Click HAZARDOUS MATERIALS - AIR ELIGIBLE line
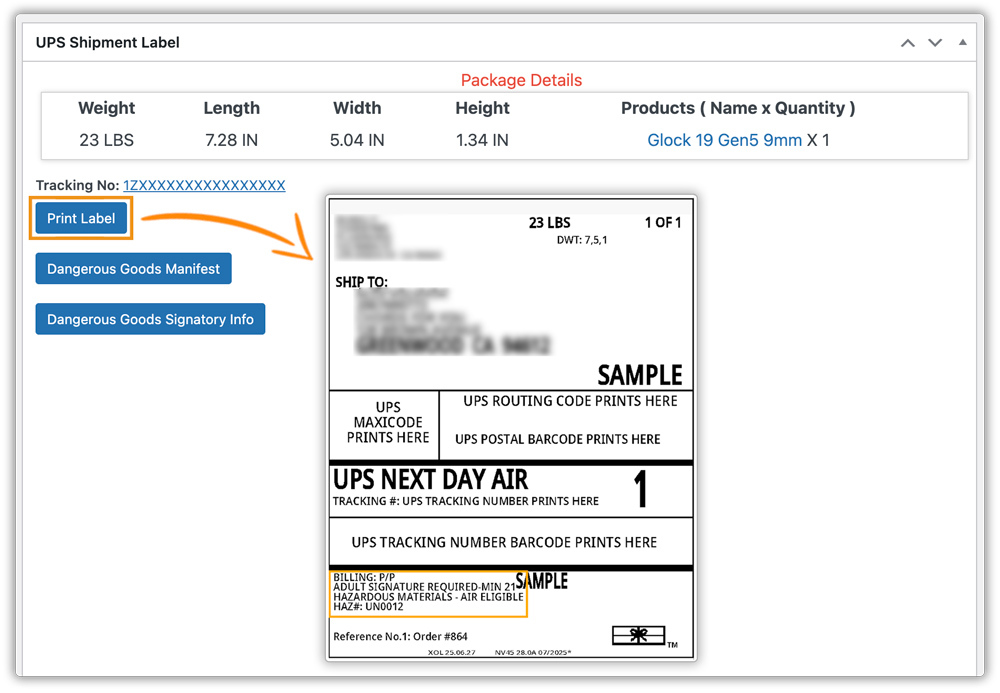 click(428, 597)
